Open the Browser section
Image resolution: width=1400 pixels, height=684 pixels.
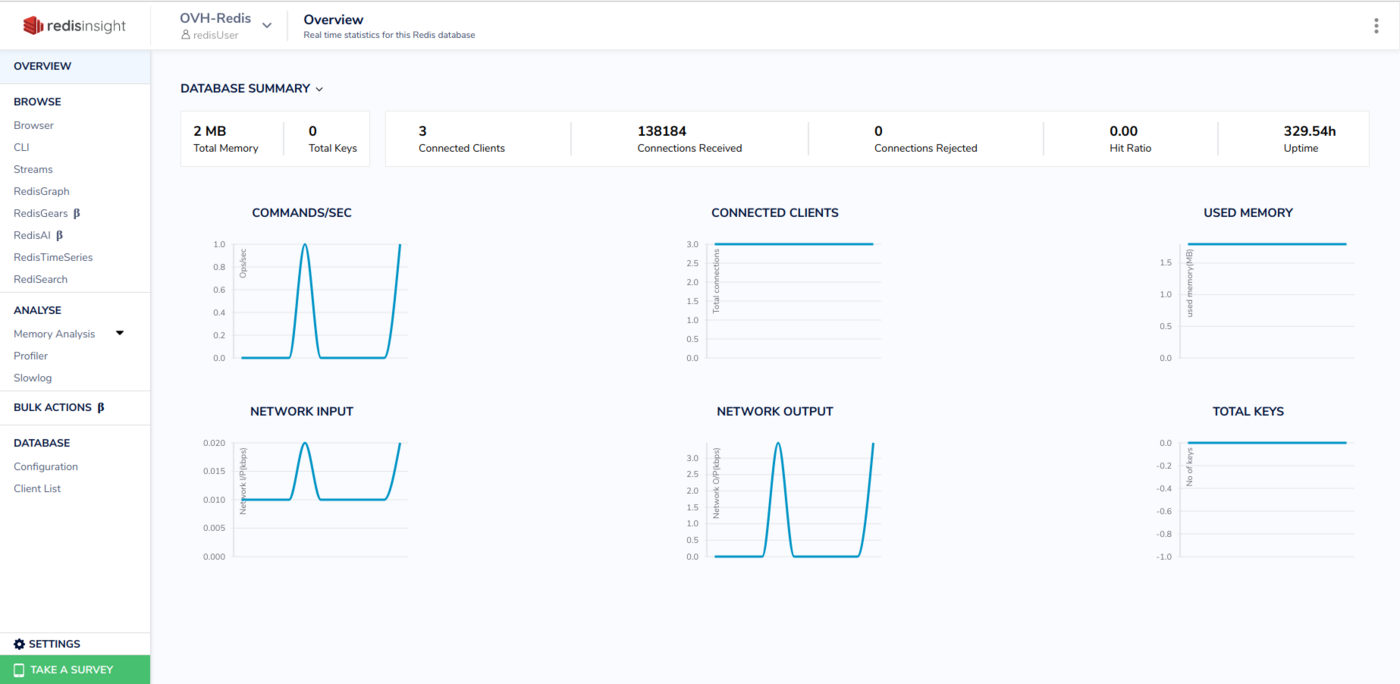tap(34, 125)
